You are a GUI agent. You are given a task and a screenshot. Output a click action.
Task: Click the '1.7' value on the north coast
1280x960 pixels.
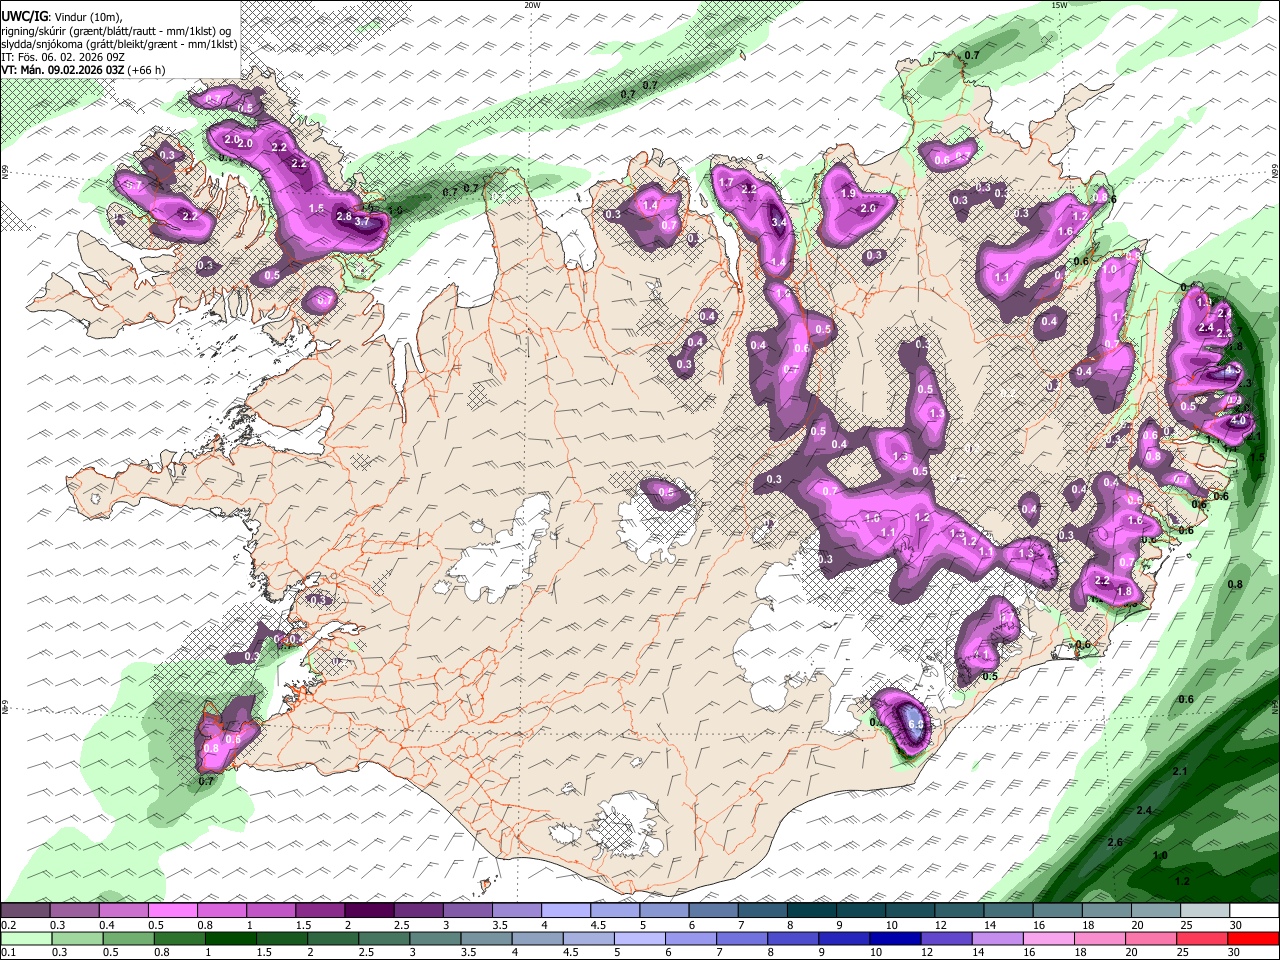pyautogui.click(x=727, y=183)
